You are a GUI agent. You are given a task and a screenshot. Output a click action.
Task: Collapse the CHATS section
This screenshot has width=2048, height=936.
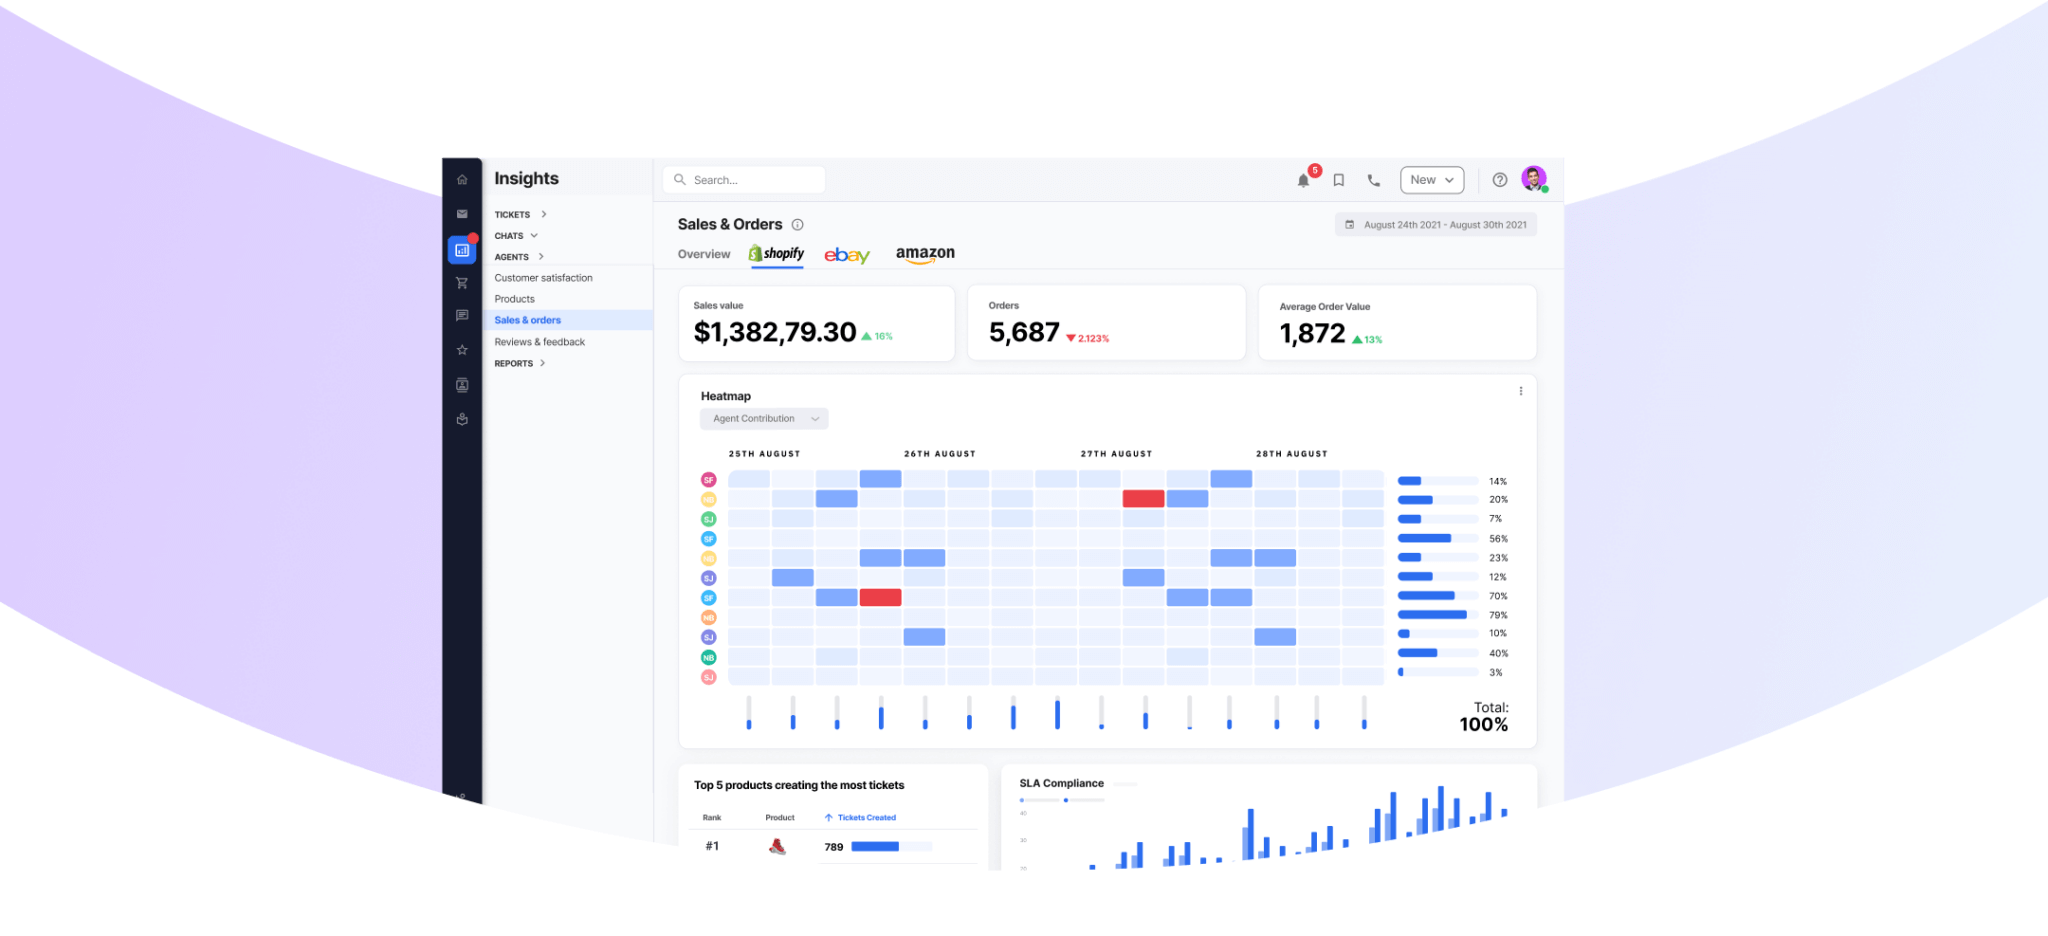pyautogui.click(x=515, y=235)
